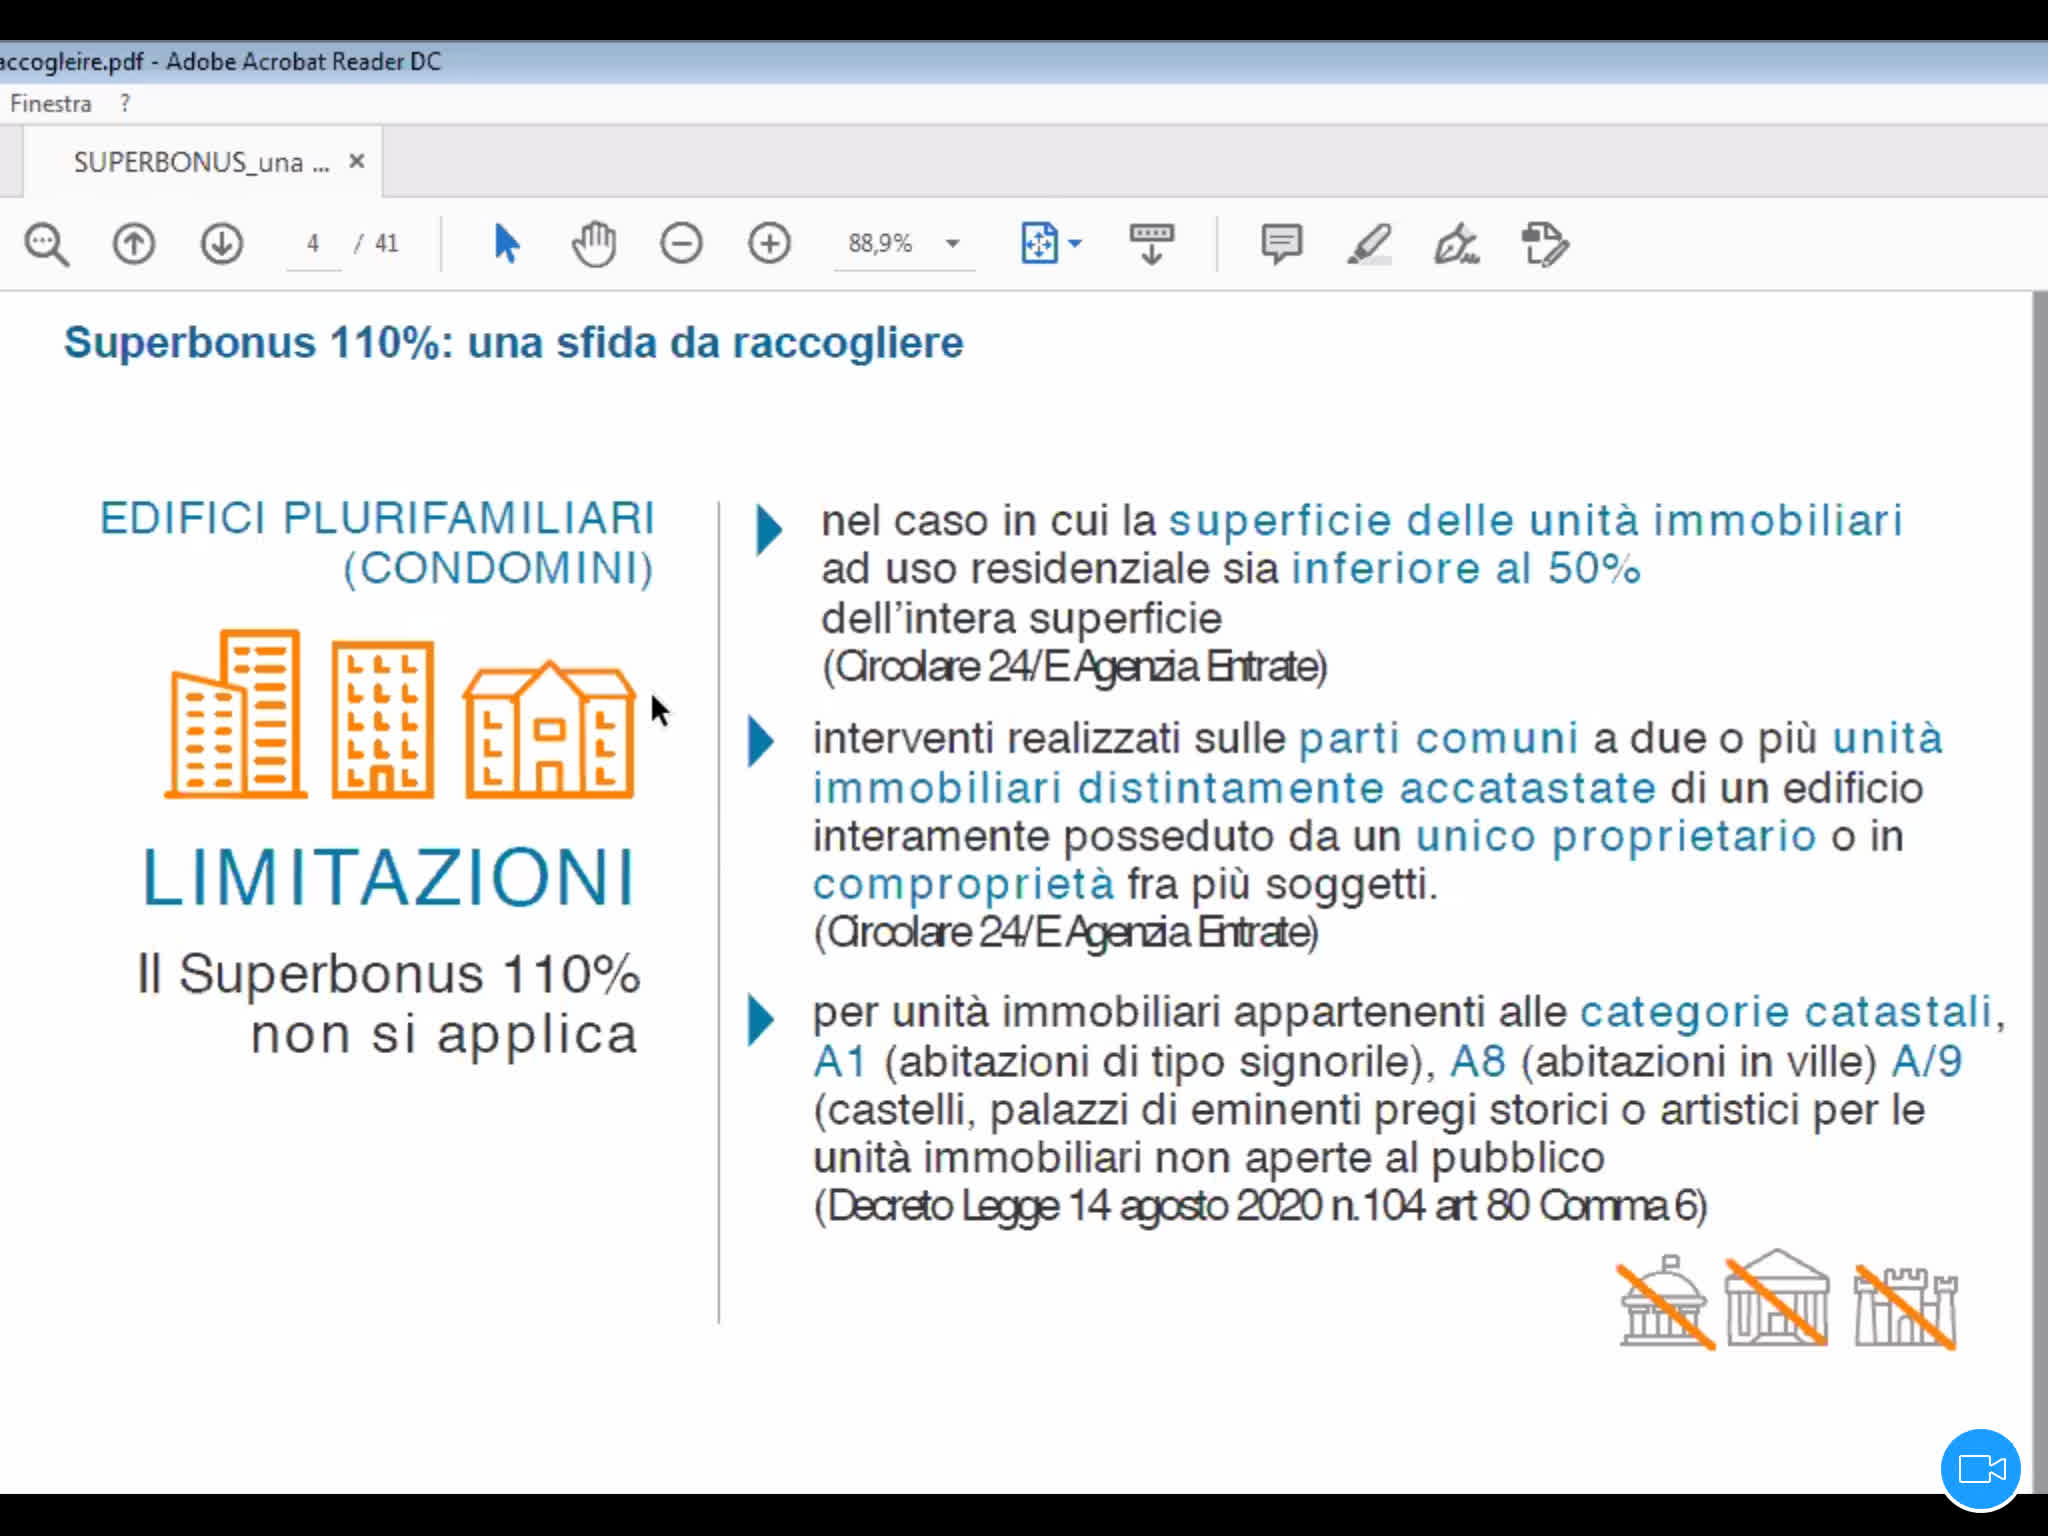Click the find text magnifier icon
Viewport: 2048px width, 1536px height.
click(x=47, y=244)
